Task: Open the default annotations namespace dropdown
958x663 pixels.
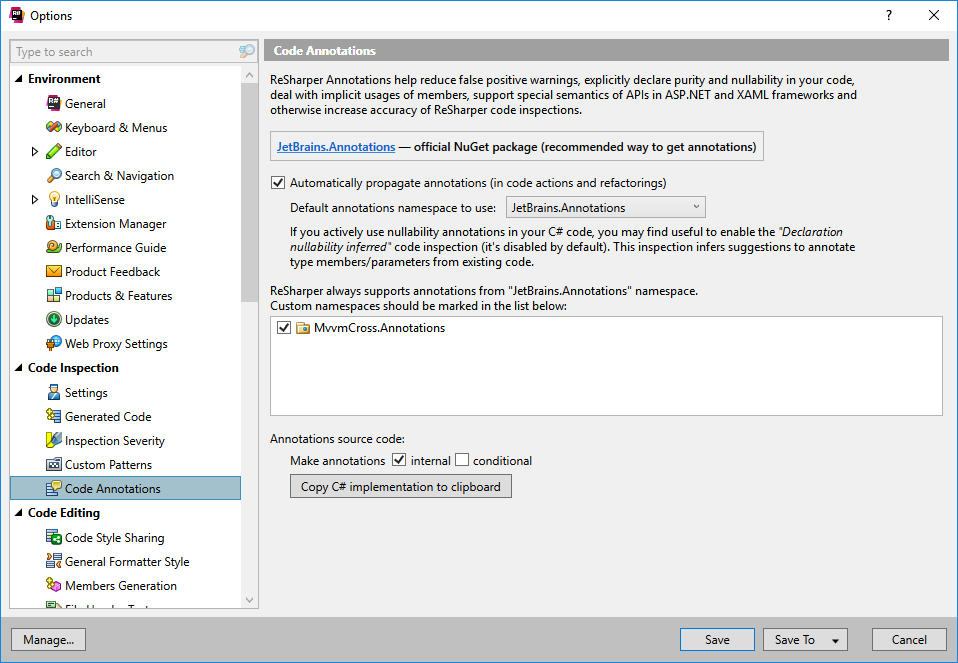Action: [x=605, y=207]
